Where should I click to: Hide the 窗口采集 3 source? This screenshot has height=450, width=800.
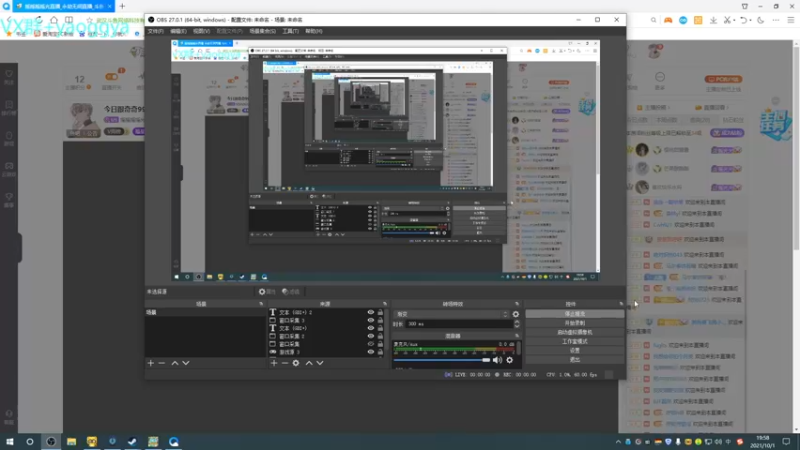(x=371, y=320)
